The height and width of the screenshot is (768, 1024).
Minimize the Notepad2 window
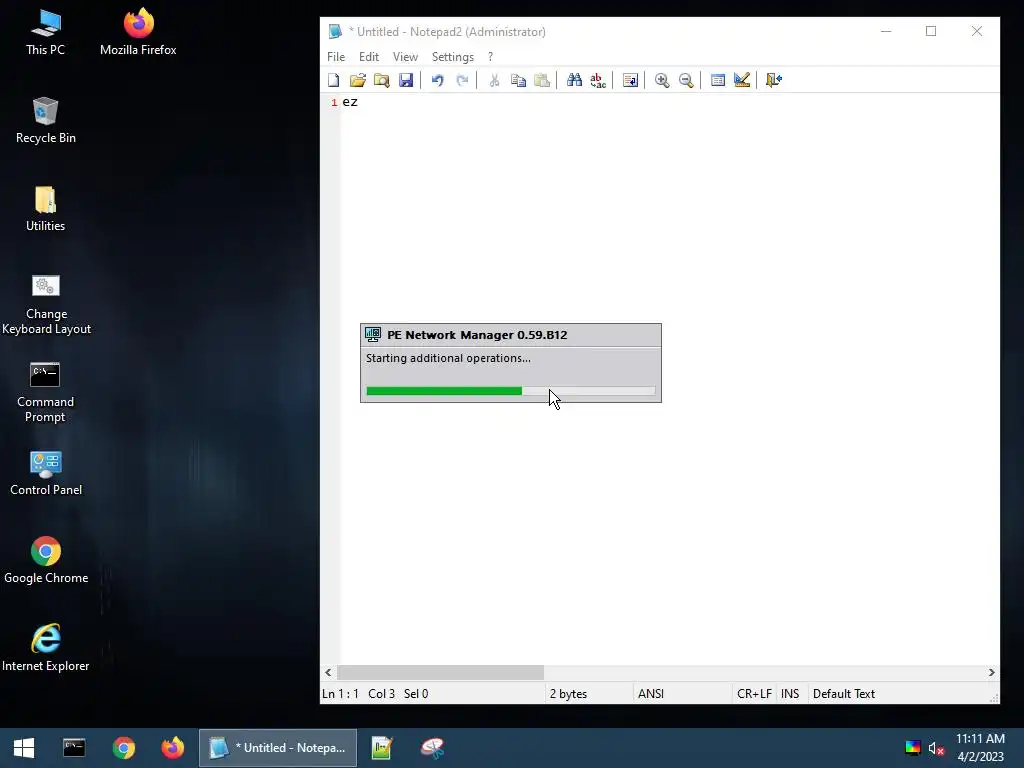tap(886, 31)
